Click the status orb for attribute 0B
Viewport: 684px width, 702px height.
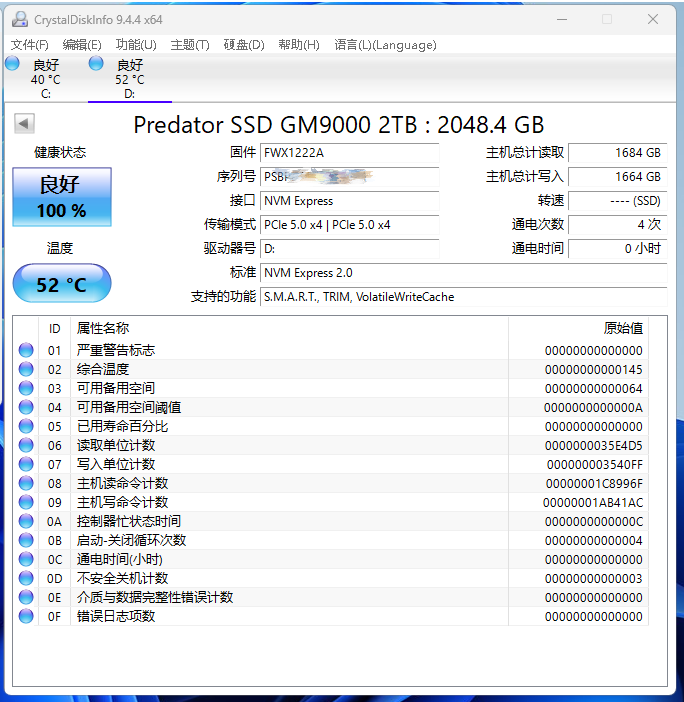tap(26, 540)
